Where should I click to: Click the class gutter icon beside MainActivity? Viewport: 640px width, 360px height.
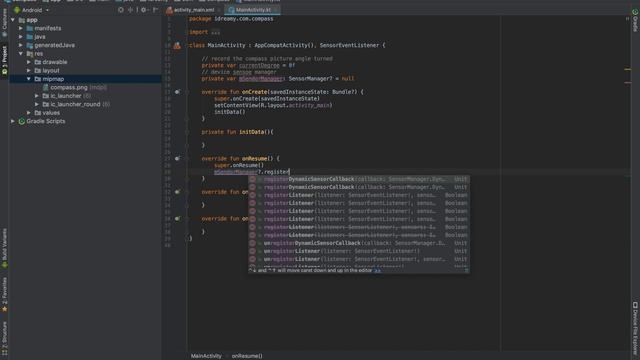(x=177, y=46)
